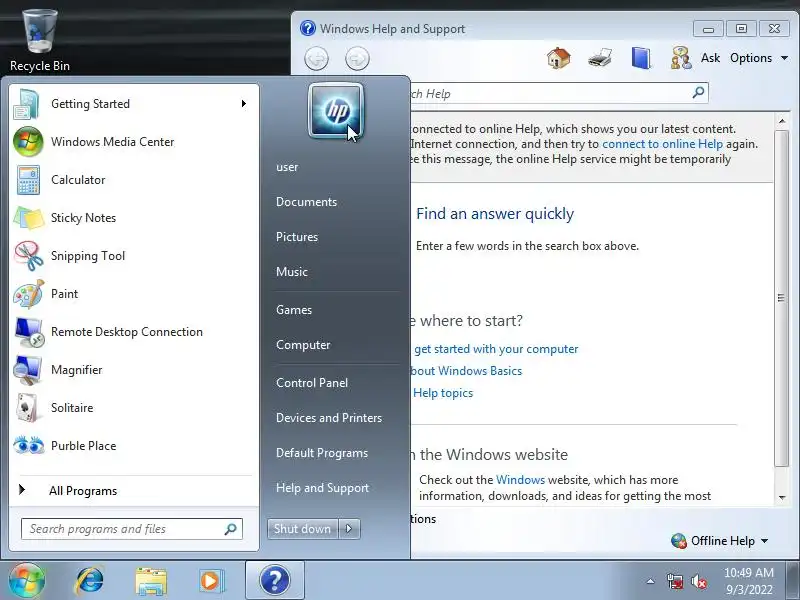Follow connect to online Help link
The image size is (800, 600).
point(662,144)
